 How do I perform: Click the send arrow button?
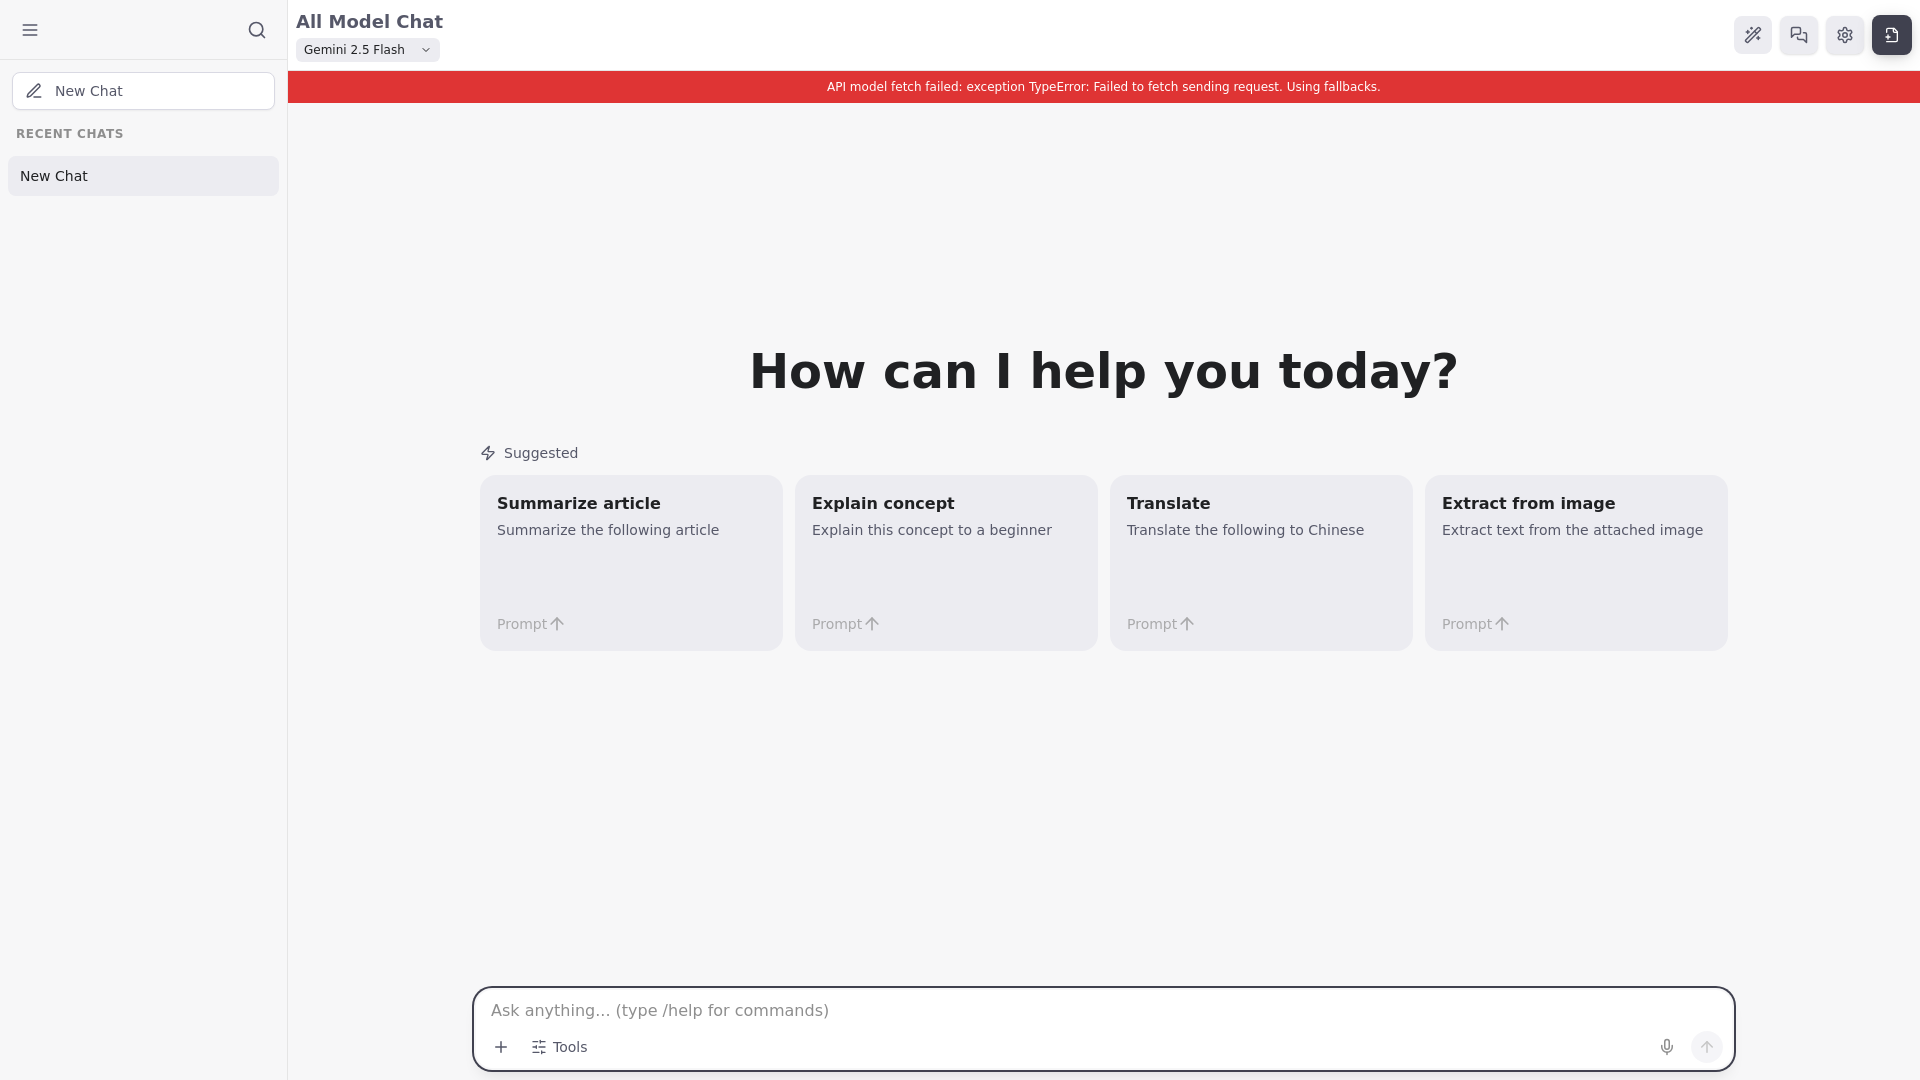pos(1706,1047)
